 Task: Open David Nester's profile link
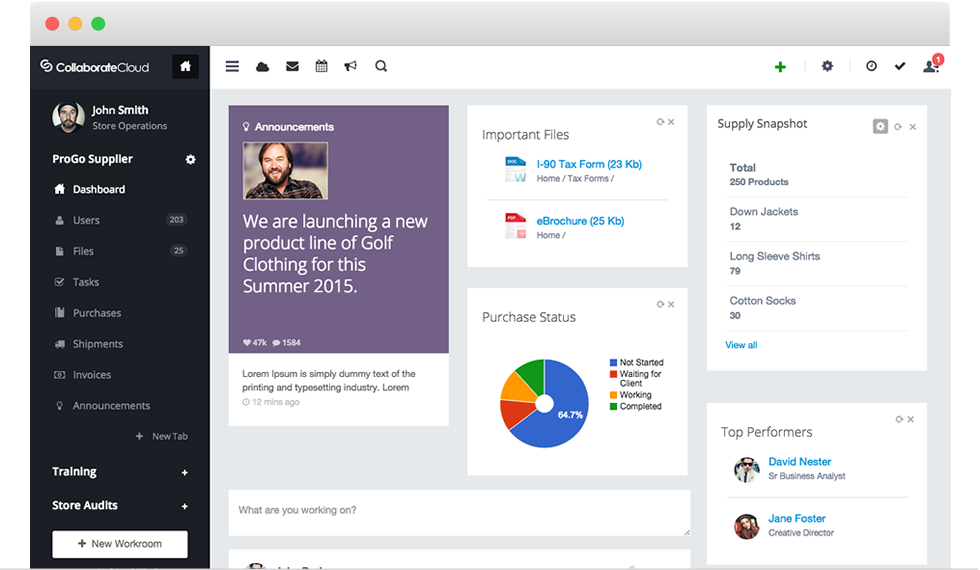pyautogui.click(x=799, y=462)
